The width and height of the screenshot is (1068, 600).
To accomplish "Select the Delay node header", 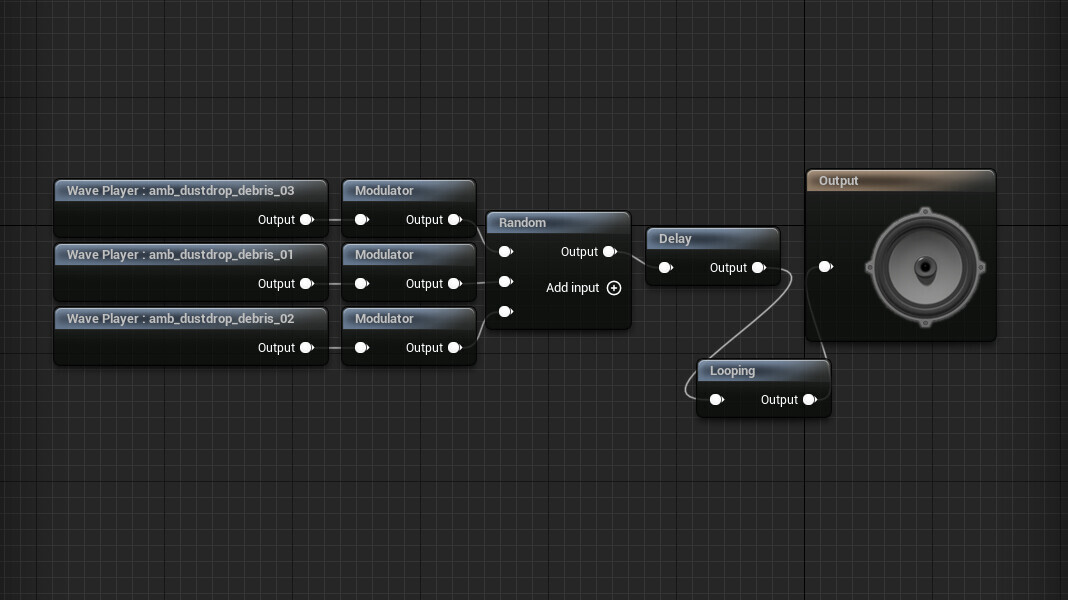I will coord(712,239).
